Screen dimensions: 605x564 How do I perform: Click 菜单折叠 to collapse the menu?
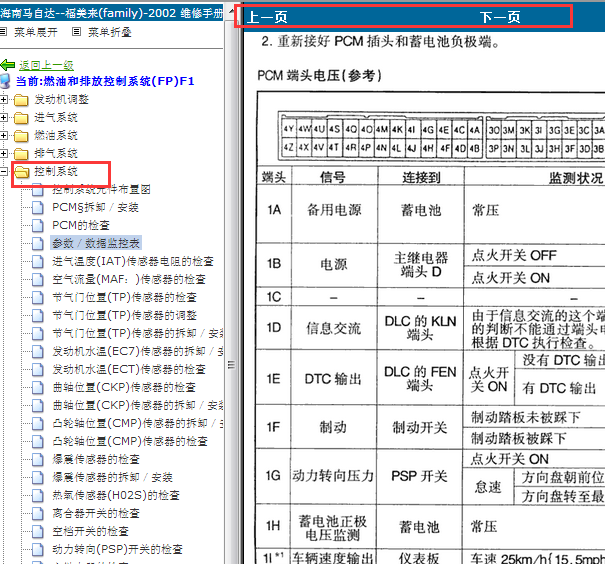pos(110,32)
